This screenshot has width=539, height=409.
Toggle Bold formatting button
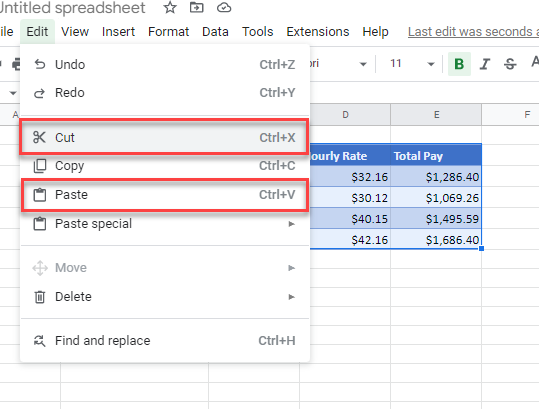(459, 64)
